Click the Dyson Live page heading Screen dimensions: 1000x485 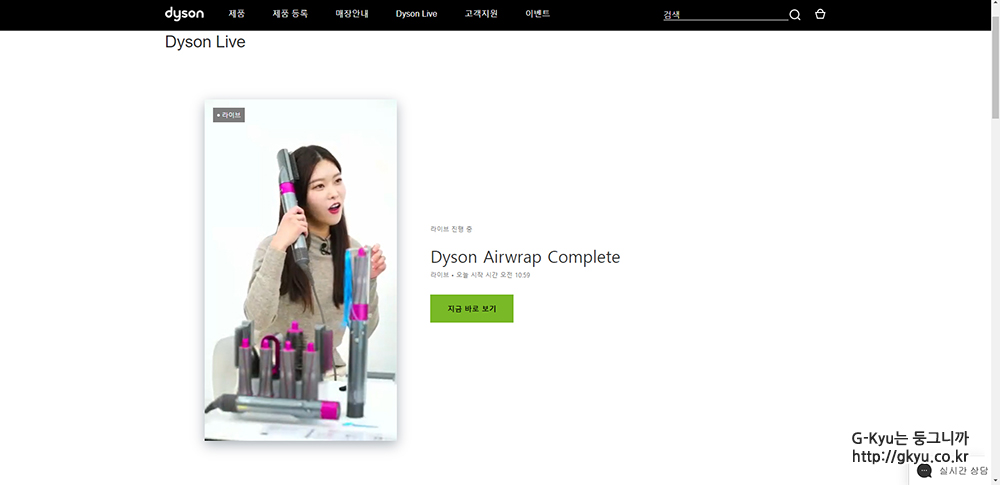[205, 42]
